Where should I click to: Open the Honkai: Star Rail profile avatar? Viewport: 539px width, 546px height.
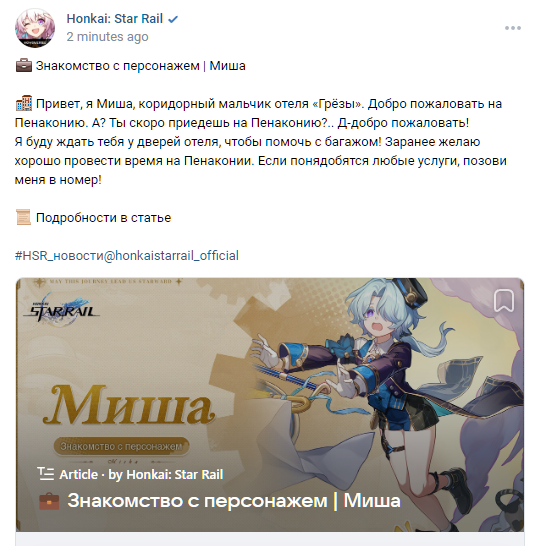click(35, 28)
